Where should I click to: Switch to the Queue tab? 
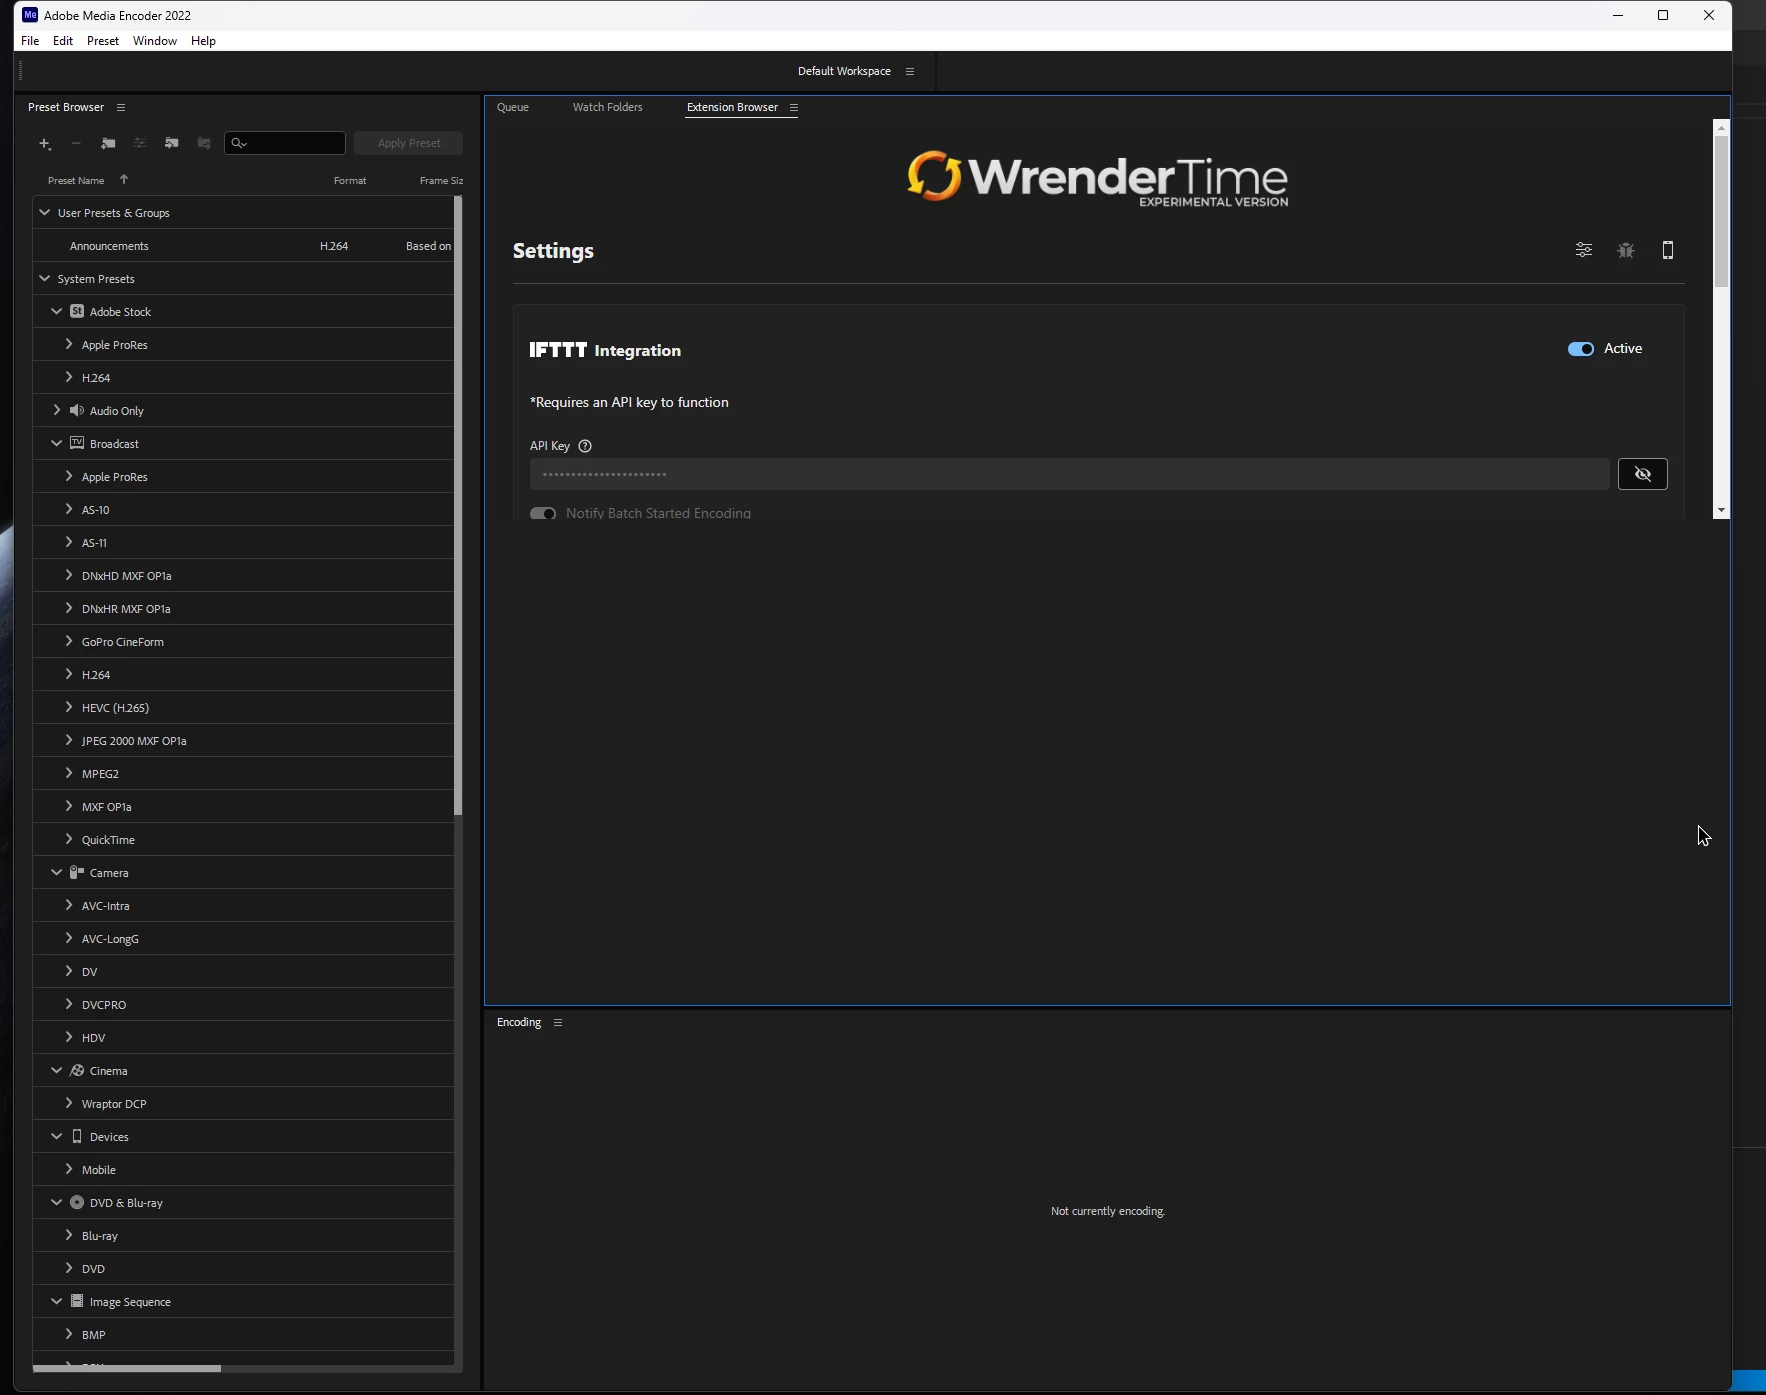point(513,107)
